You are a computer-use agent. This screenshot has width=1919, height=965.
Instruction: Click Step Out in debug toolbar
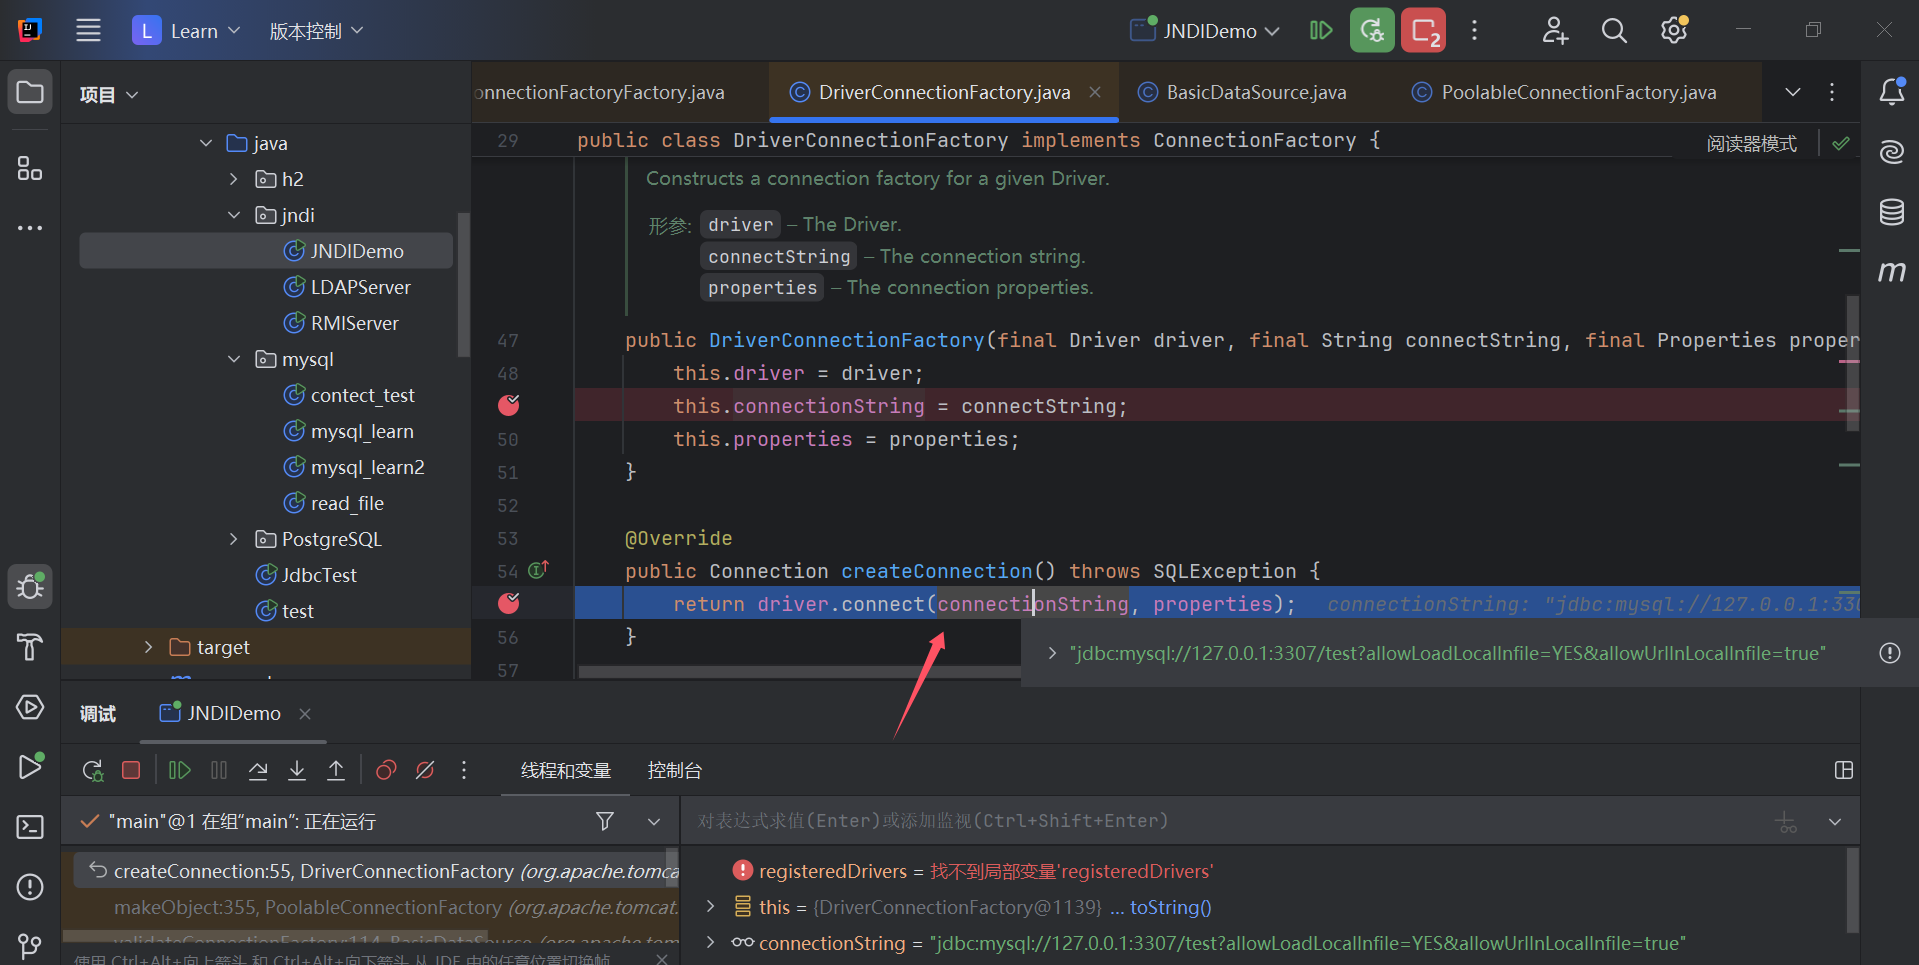(x=336, y=770)
